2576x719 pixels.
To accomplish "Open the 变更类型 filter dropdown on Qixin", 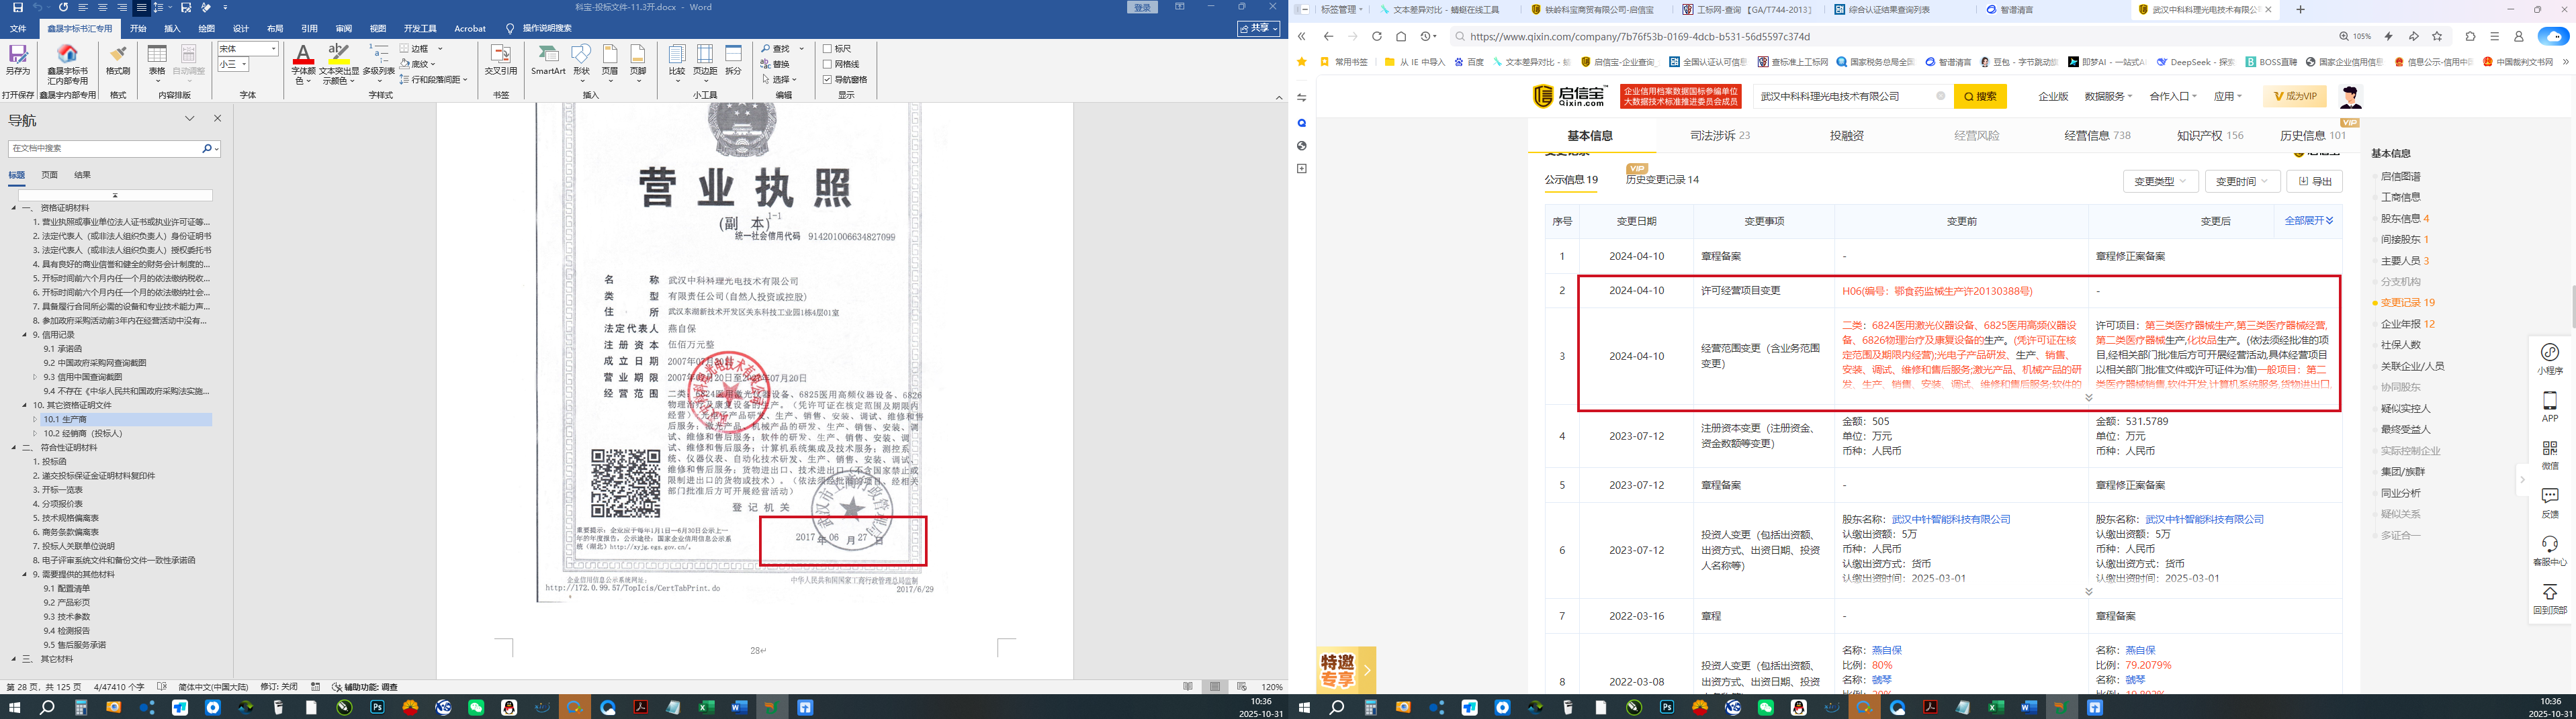I will 2160,181.
